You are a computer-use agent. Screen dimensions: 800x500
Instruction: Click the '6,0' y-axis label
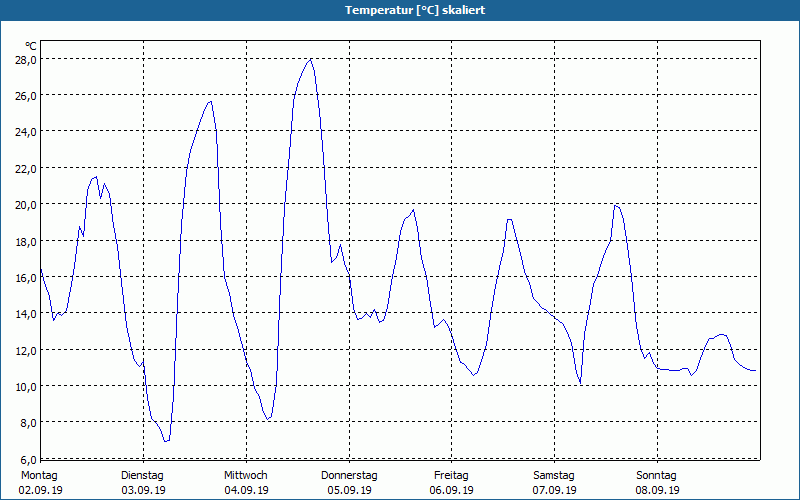[x=28, y=460]
